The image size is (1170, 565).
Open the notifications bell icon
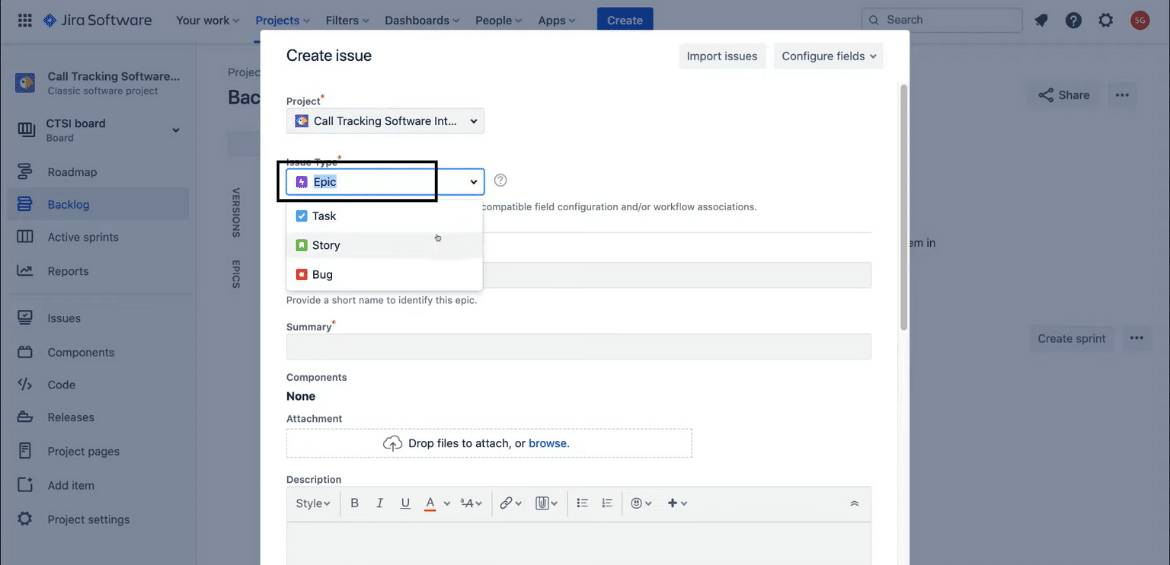1041,21
